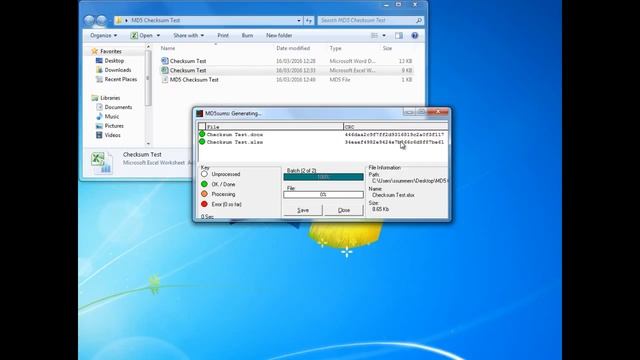
Task: Select the Favorites tree item
Action: [x=111, y=51]
